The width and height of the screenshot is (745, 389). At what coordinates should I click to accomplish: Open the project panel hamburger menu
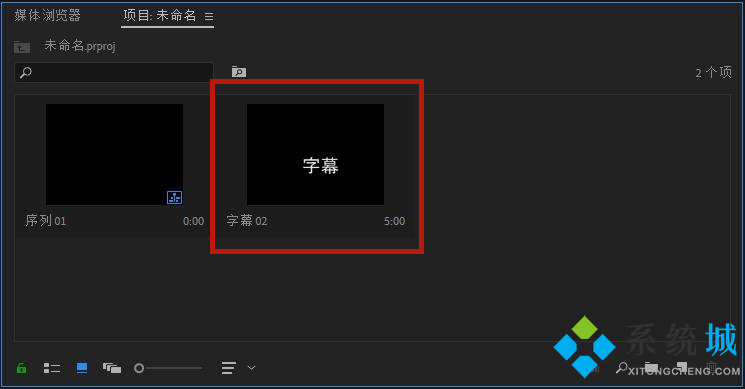[209, 17]
